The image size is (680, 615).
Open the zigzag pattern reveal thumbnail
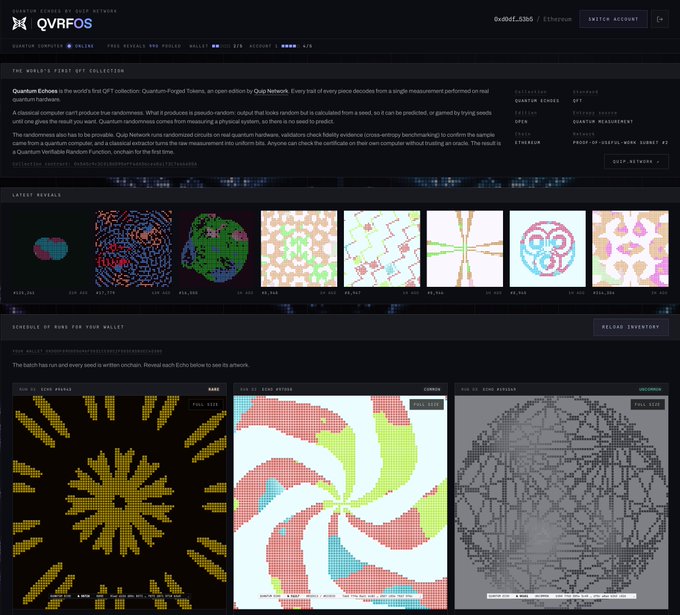382,249
